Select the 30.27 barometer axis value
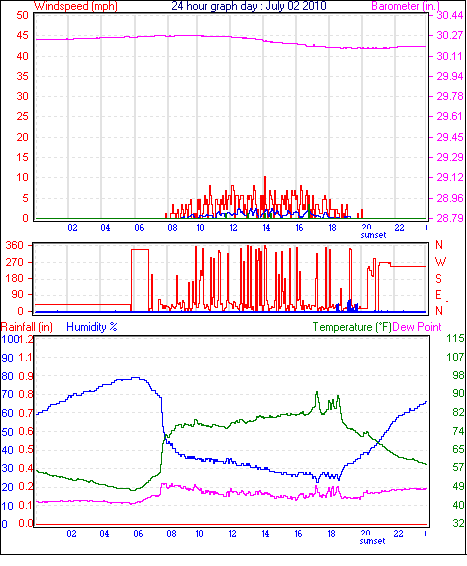This screenshot has width=467, height=566. pos(450,35)
